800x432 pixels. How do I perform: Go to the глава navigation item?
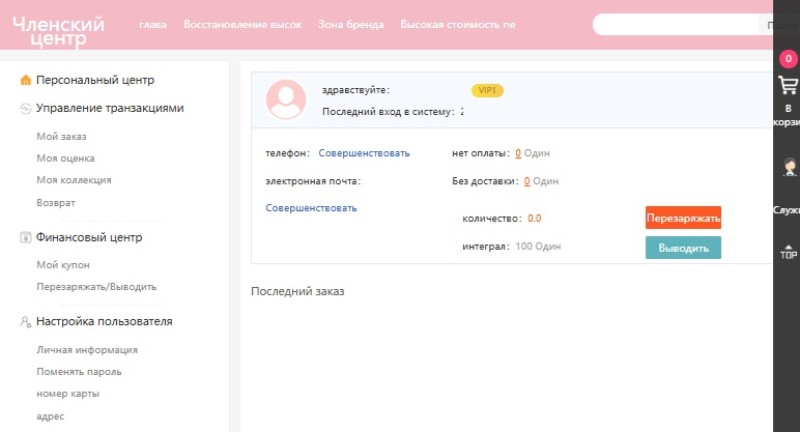(x=153, y=24)
